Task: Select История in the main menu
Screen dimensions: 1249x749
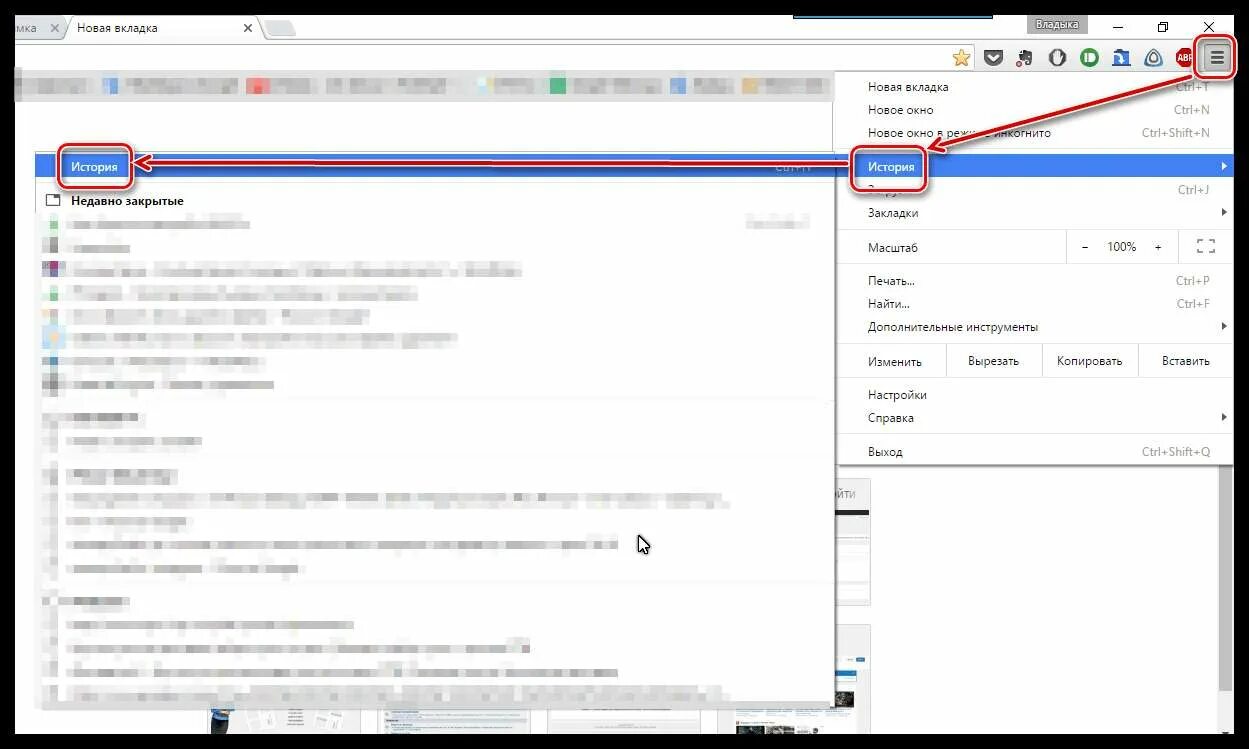Action: (1033, 167)
